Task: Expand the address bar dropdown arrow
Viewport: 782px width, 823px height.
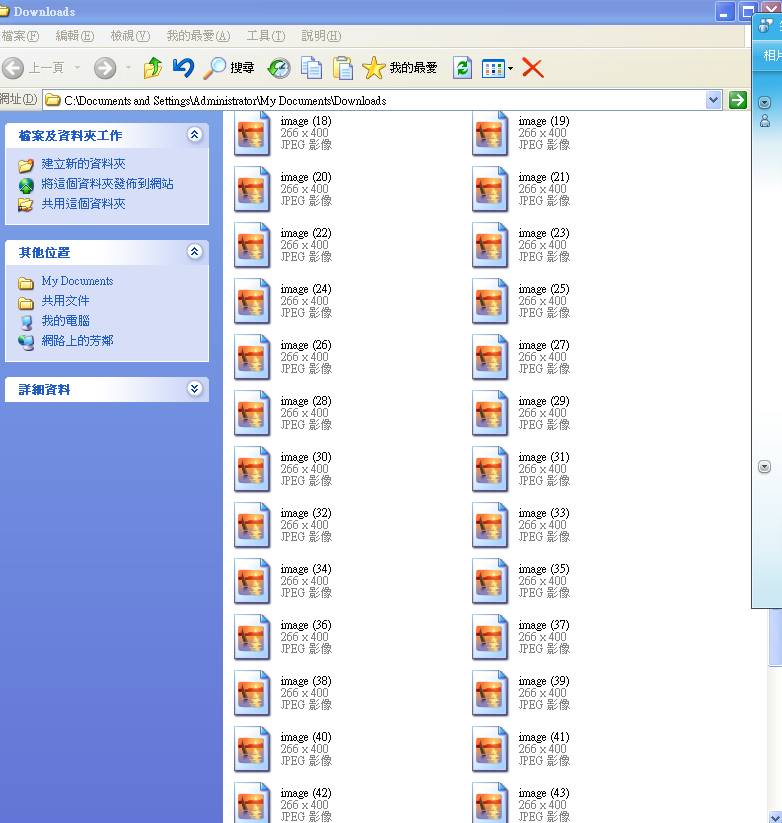Action: pyautogui.click(x=713, y=100)
